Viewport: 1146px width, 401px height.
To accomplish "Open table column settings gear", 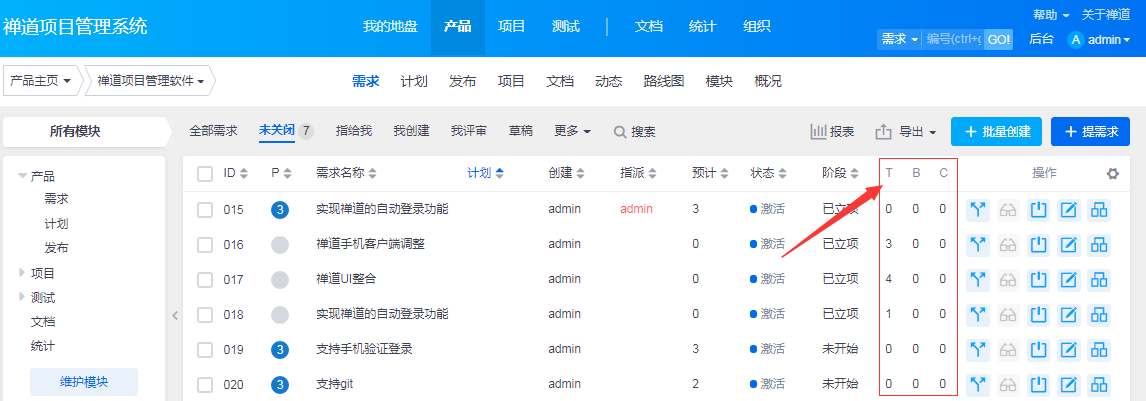I will [1113, 174].
